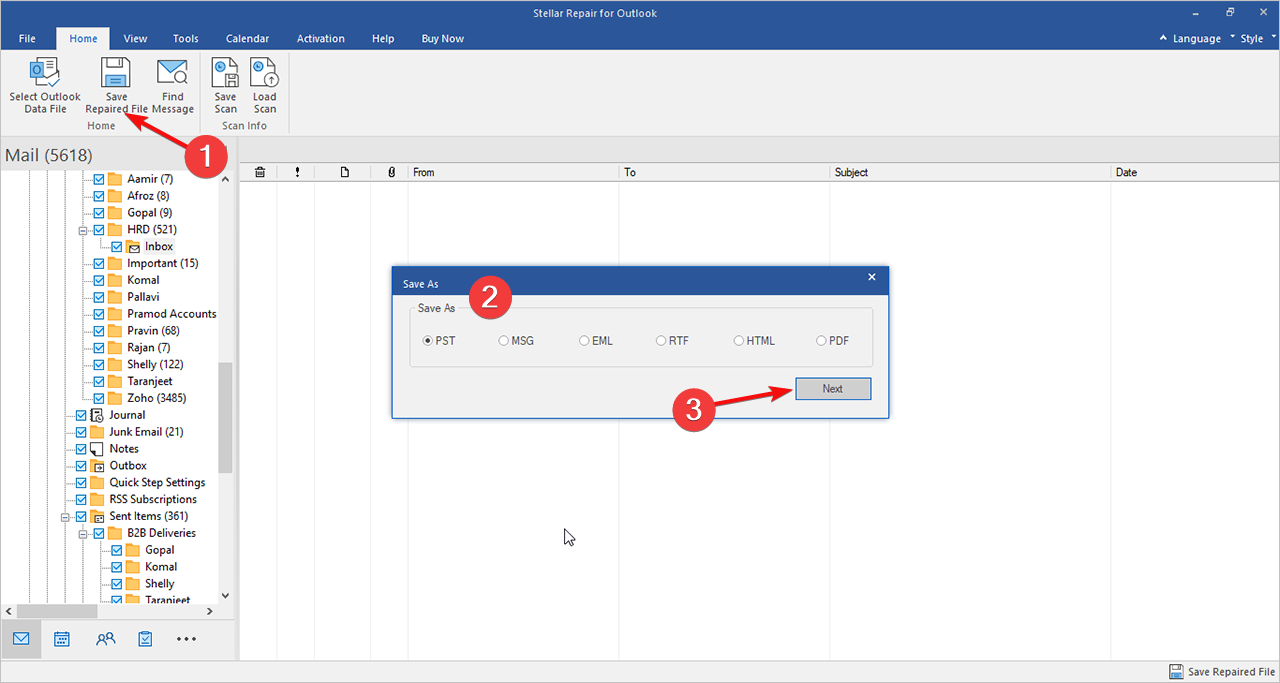Viewport: 1280px width, 683px height.
Task: Collapse the B2B Deliveries node
Action: [84, 533]
